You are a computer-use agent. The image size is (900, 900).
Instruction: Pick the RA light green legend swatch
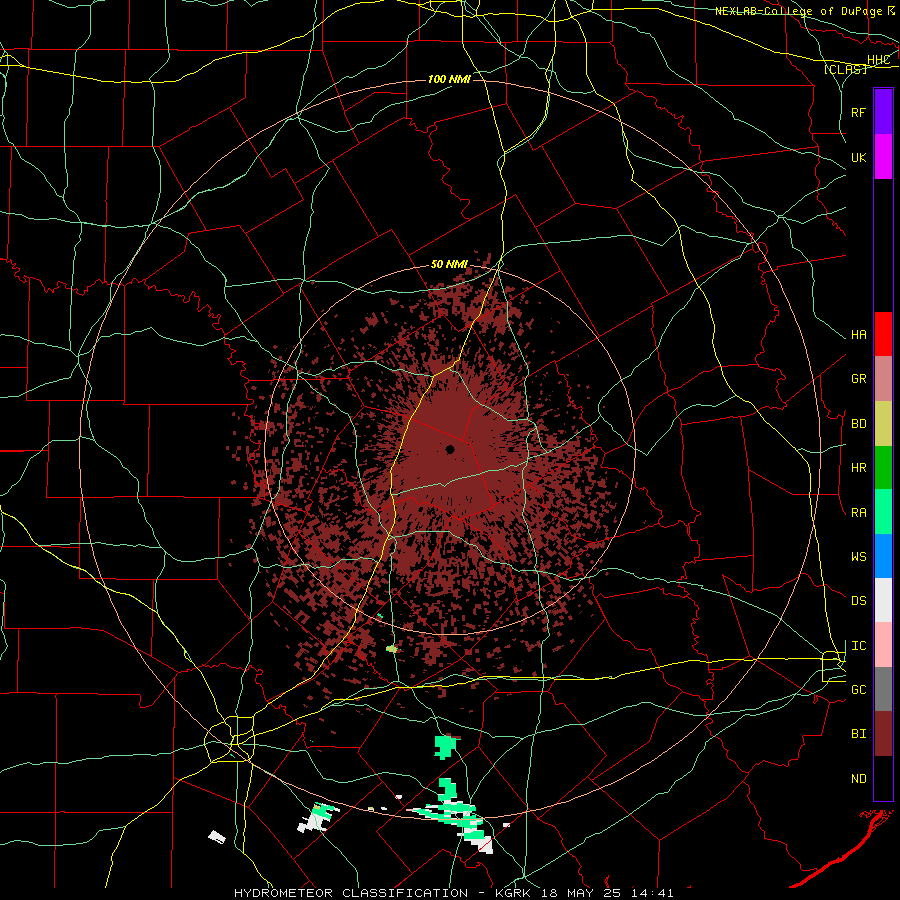pyautogui.click(x=883, y=512)
